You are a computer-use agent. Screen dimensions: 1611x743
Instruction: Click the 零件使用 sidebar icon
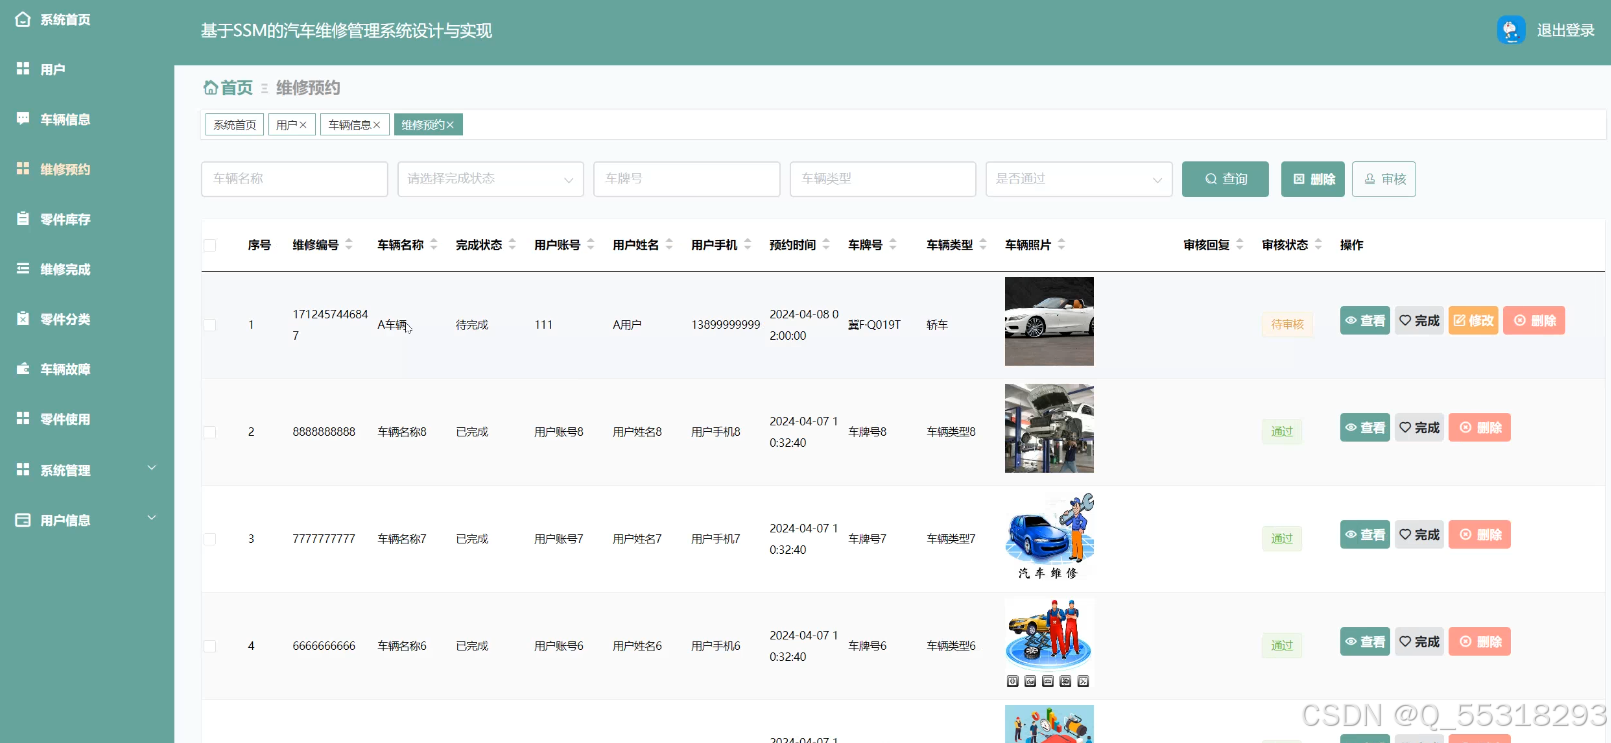(23, 419)
